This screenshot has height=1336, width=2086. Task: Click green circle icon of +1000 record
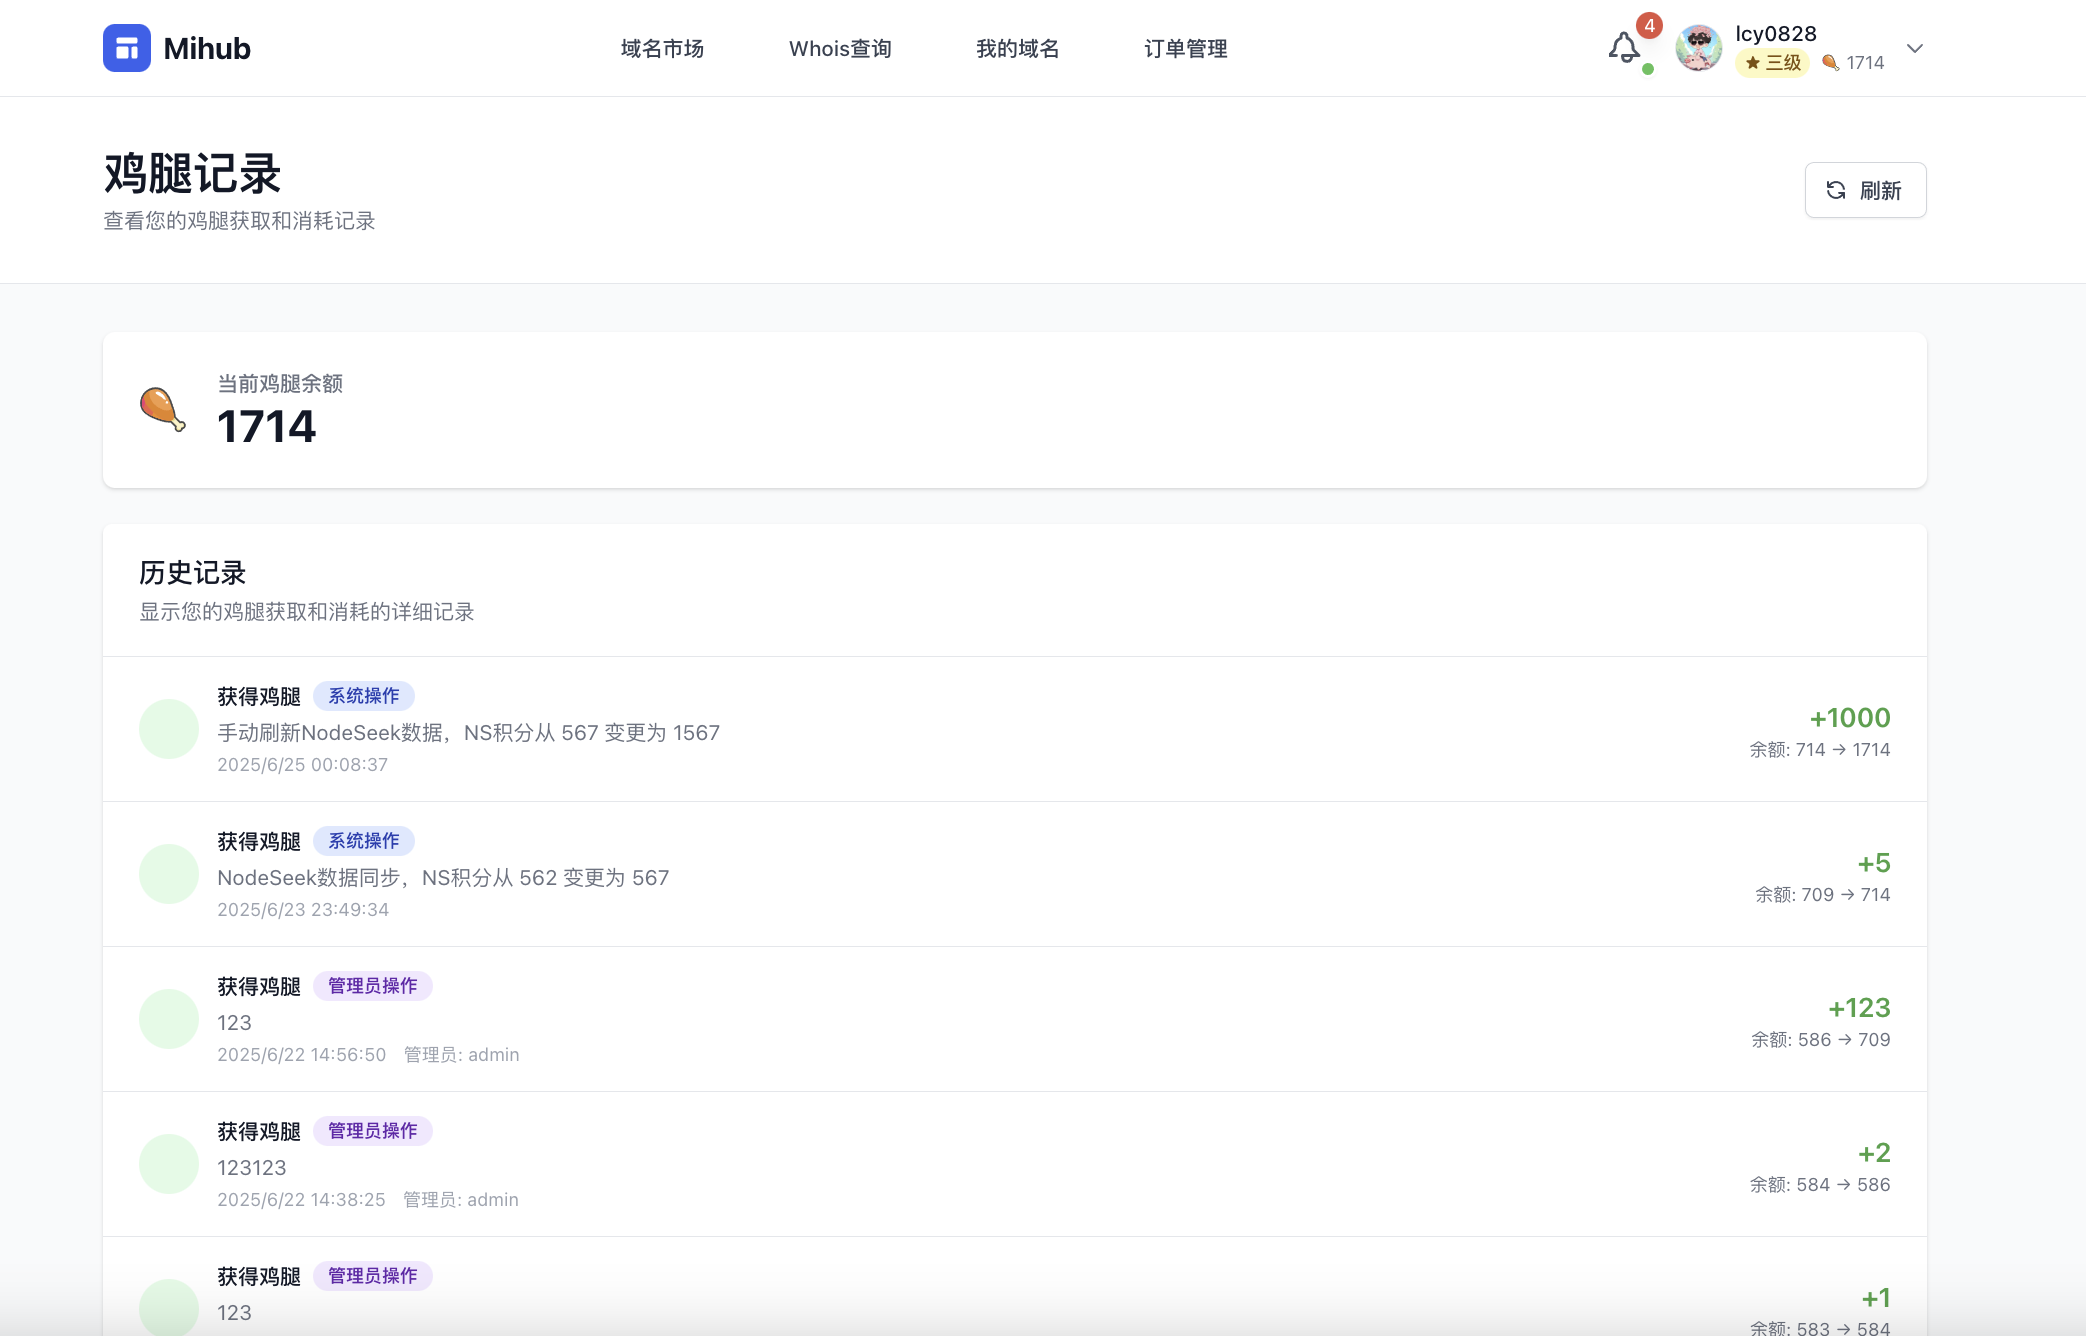pos(168,729)
